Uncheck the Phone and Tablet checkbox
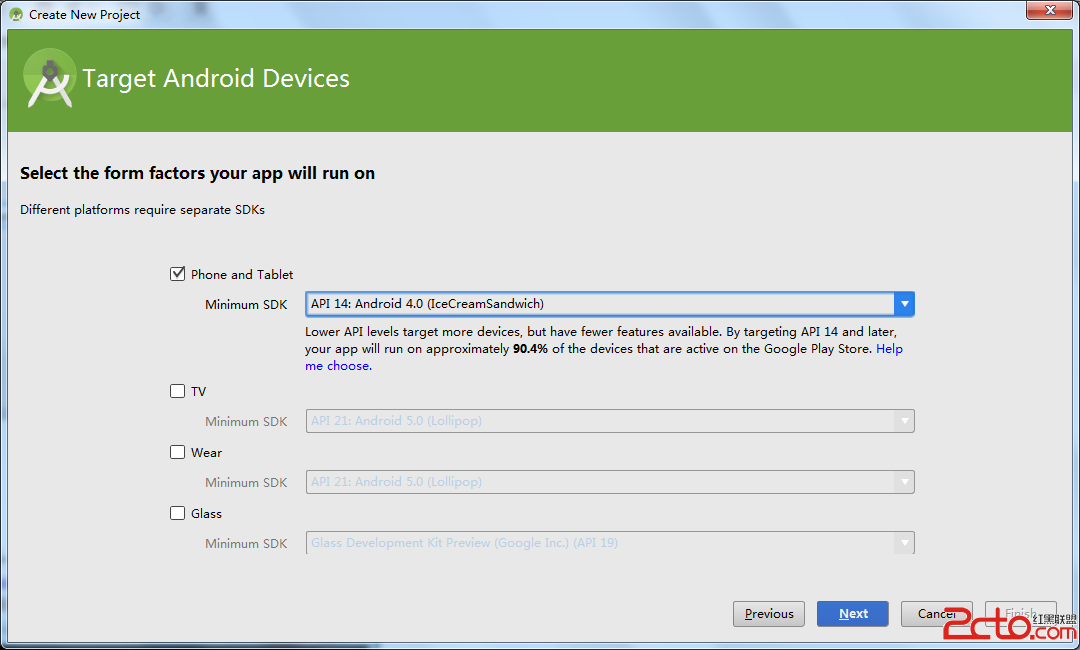Screen dimensions: 1080x650 pos(178,274)
